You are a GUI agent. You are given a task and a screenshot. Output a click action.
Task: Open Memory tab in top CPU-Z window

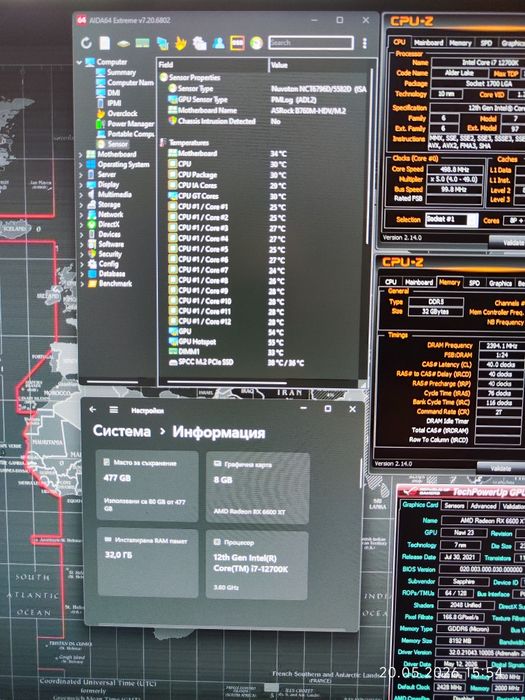(x=460, y=42)
